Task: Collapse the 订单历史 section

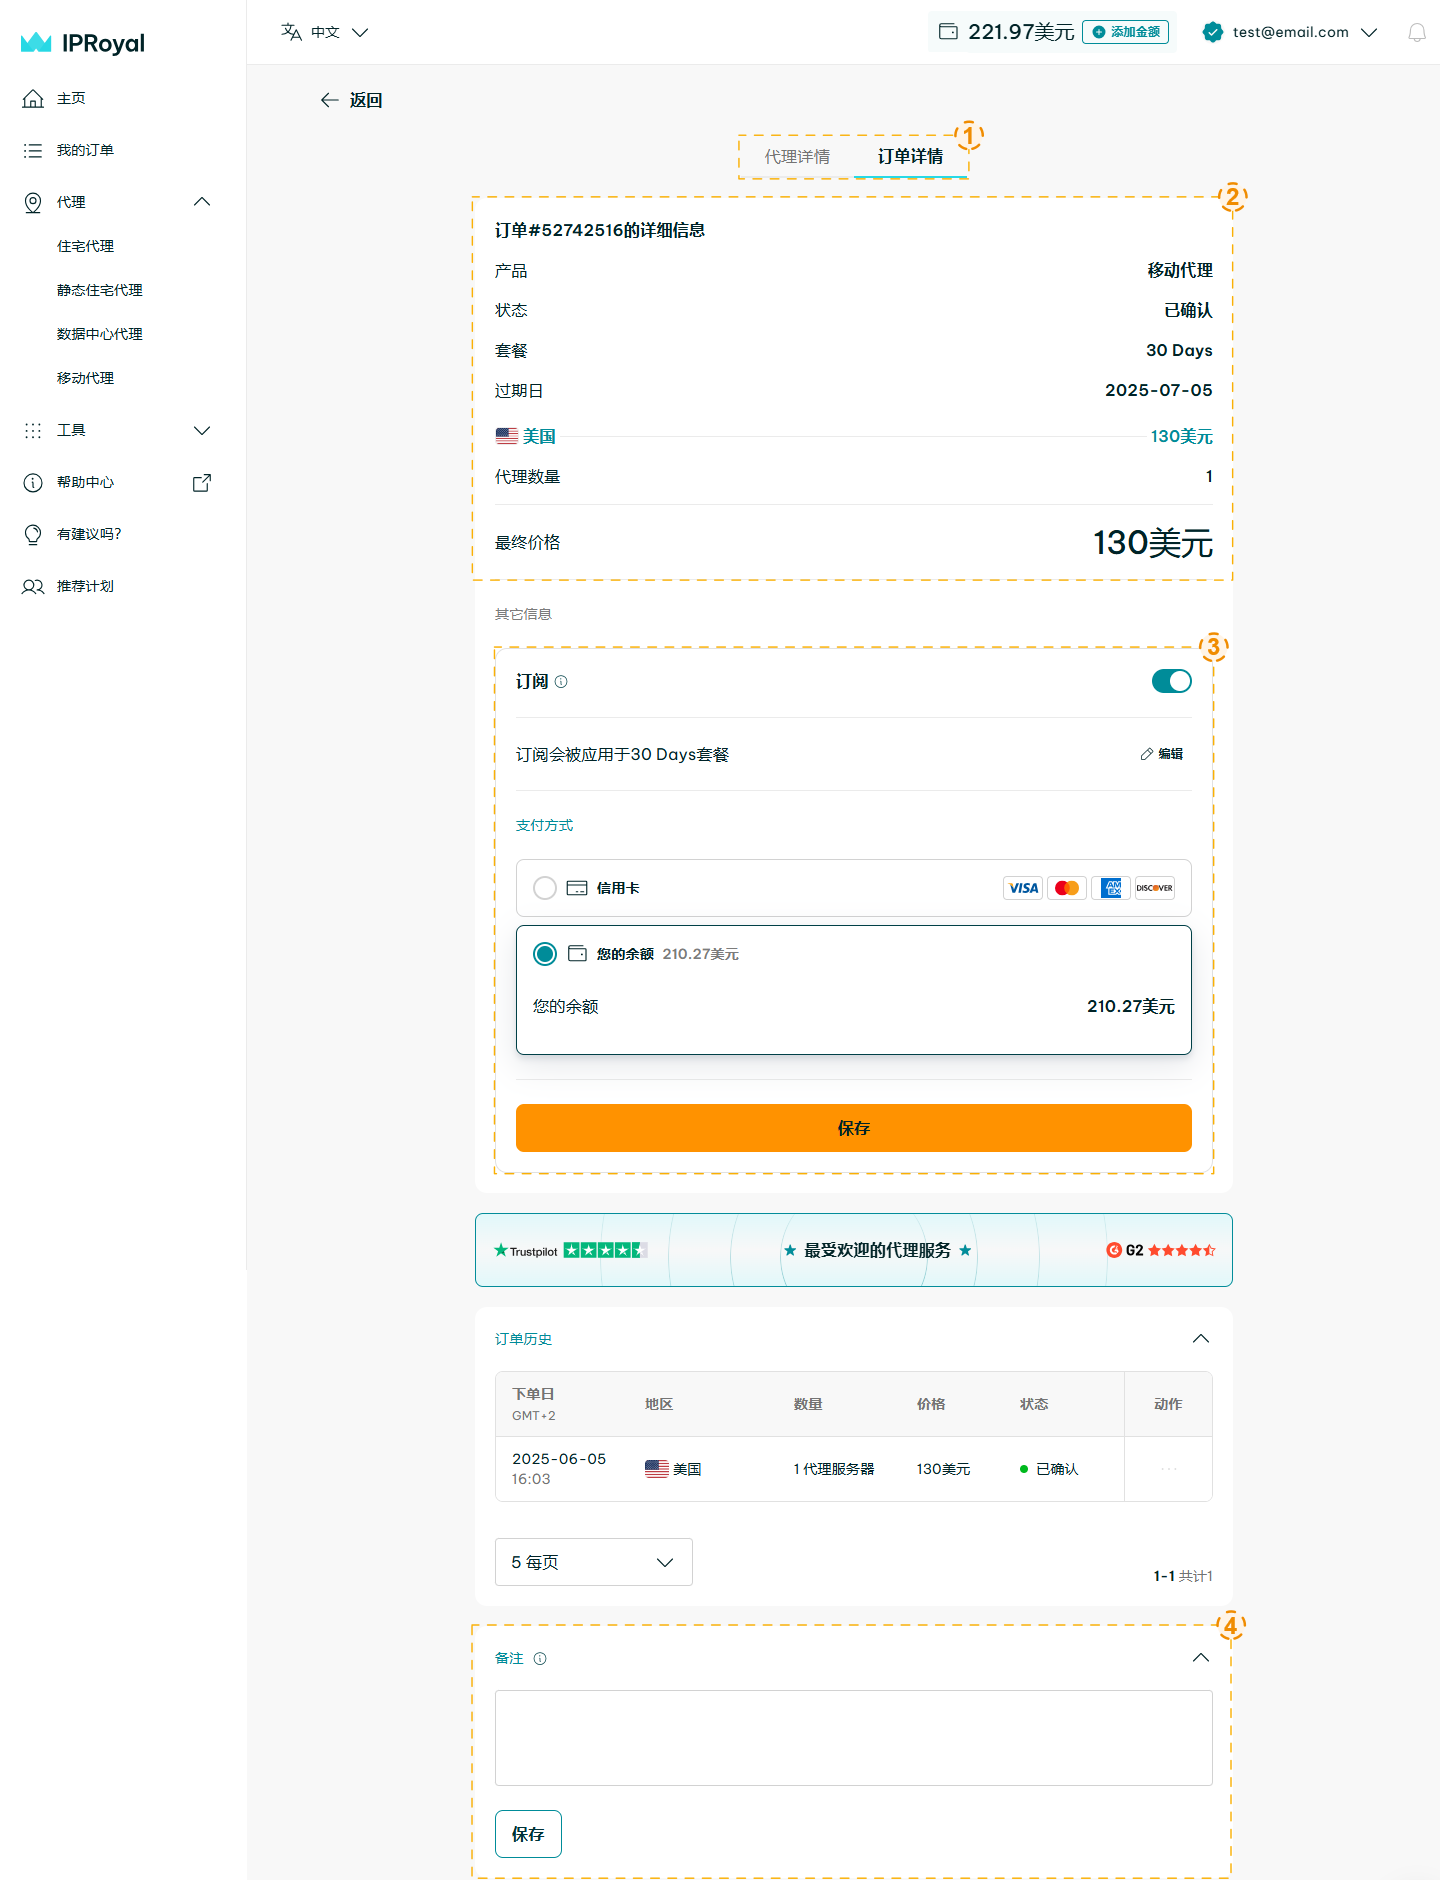Action: 1201,1339
